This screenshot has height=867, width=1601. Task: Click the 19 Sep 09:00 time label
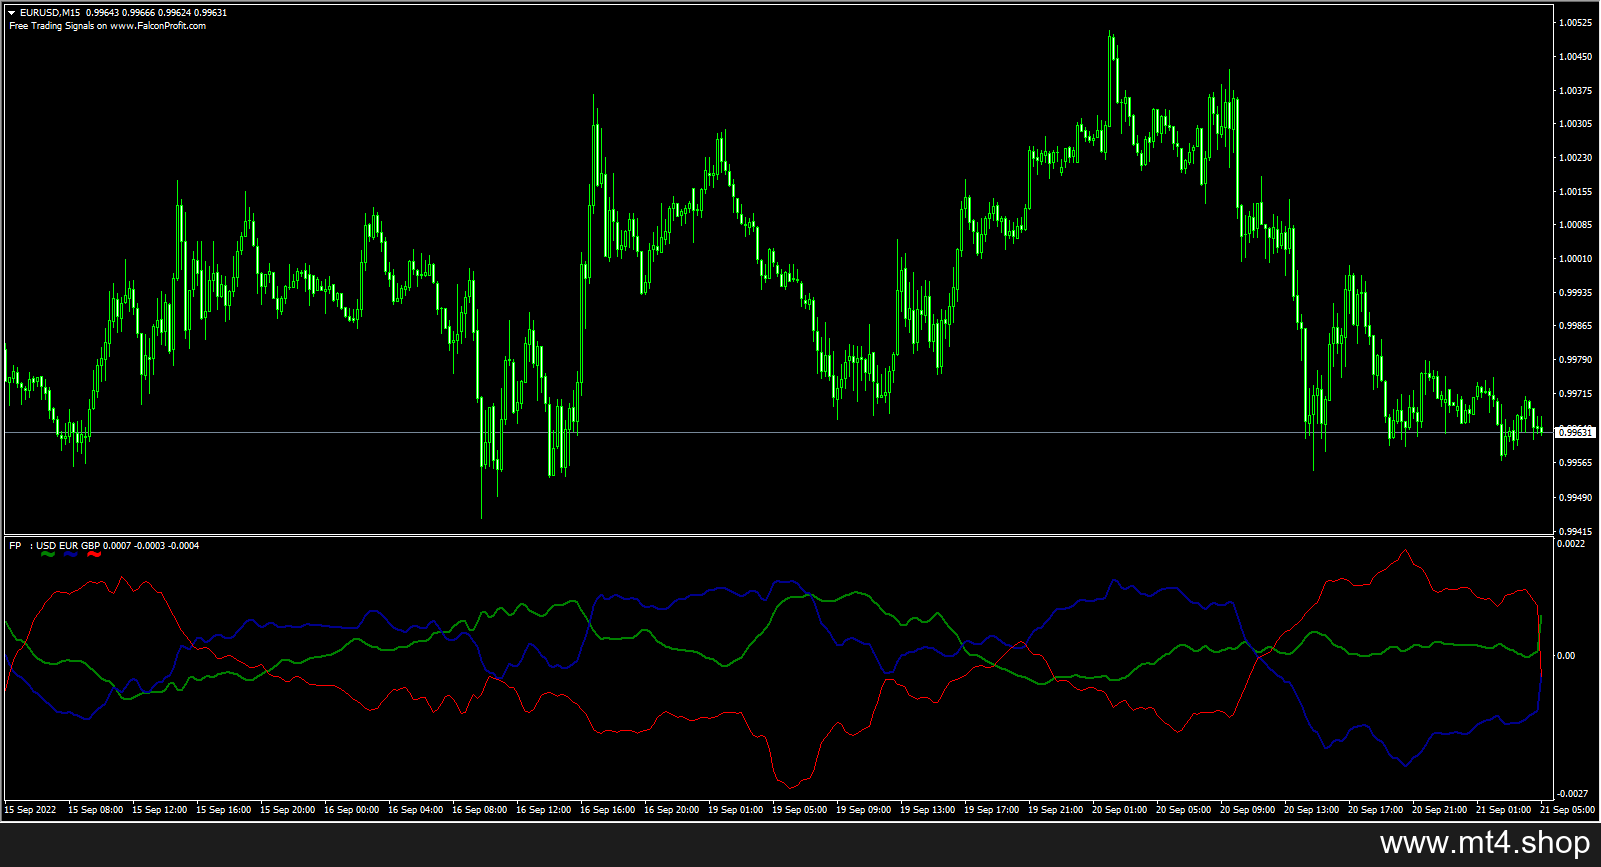863,810
